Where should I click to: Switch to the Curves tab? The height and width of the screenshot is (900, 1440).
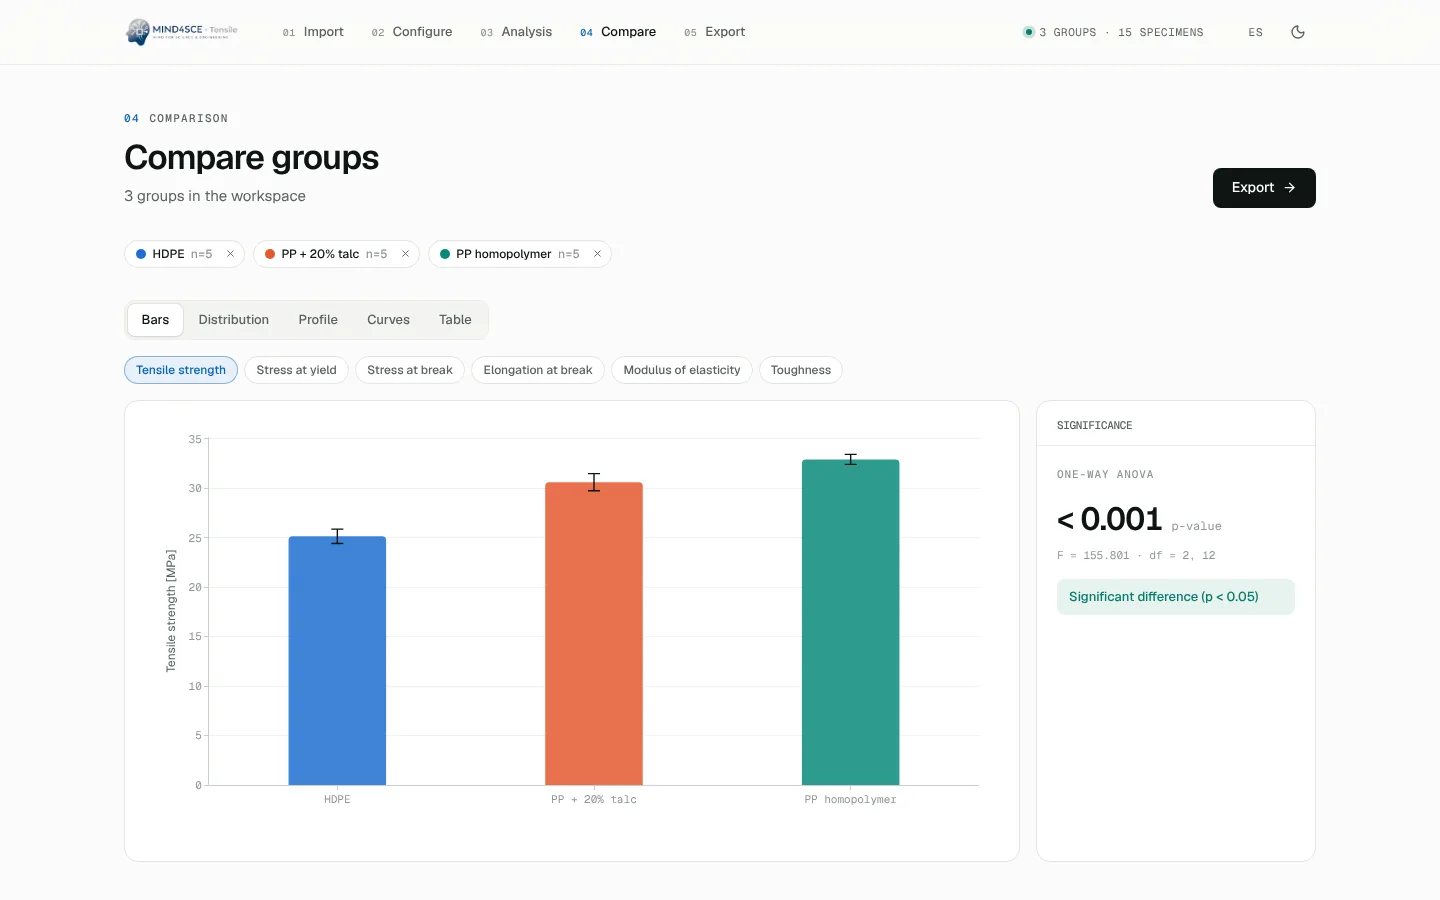pos(388,320)
